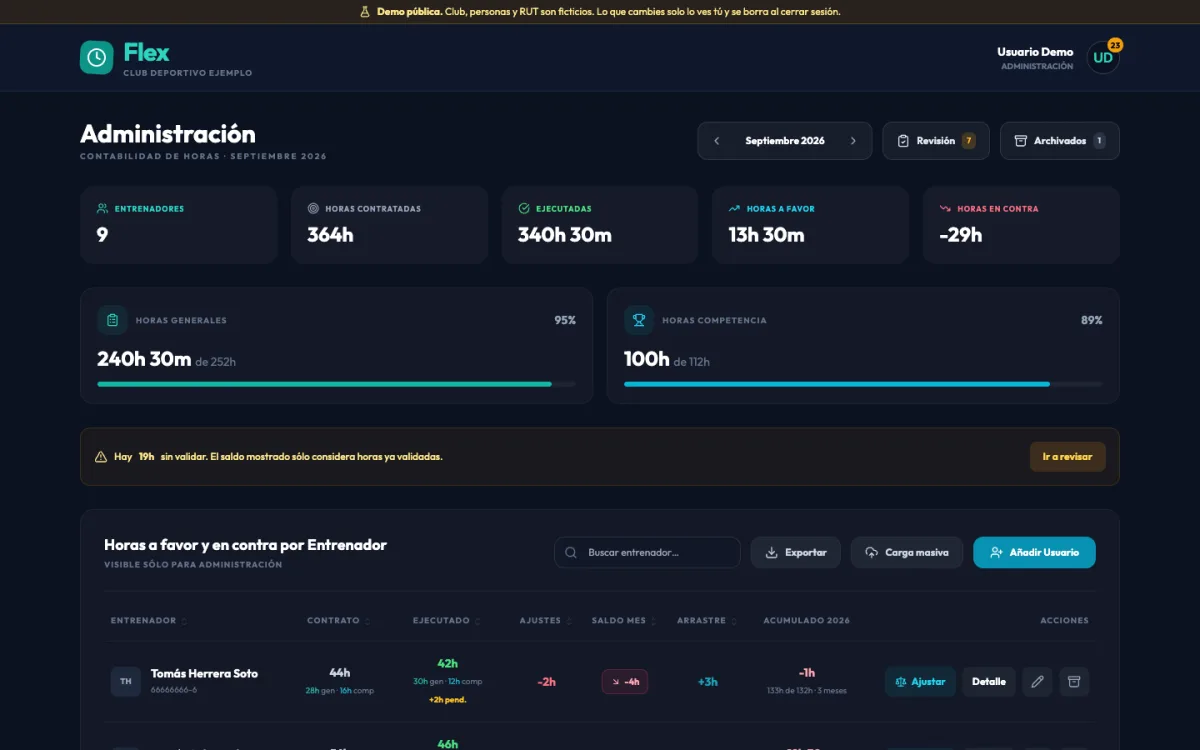Click the -4h Saldo Mes badge
Screen dimensions: 1200x750
point(625,682)
